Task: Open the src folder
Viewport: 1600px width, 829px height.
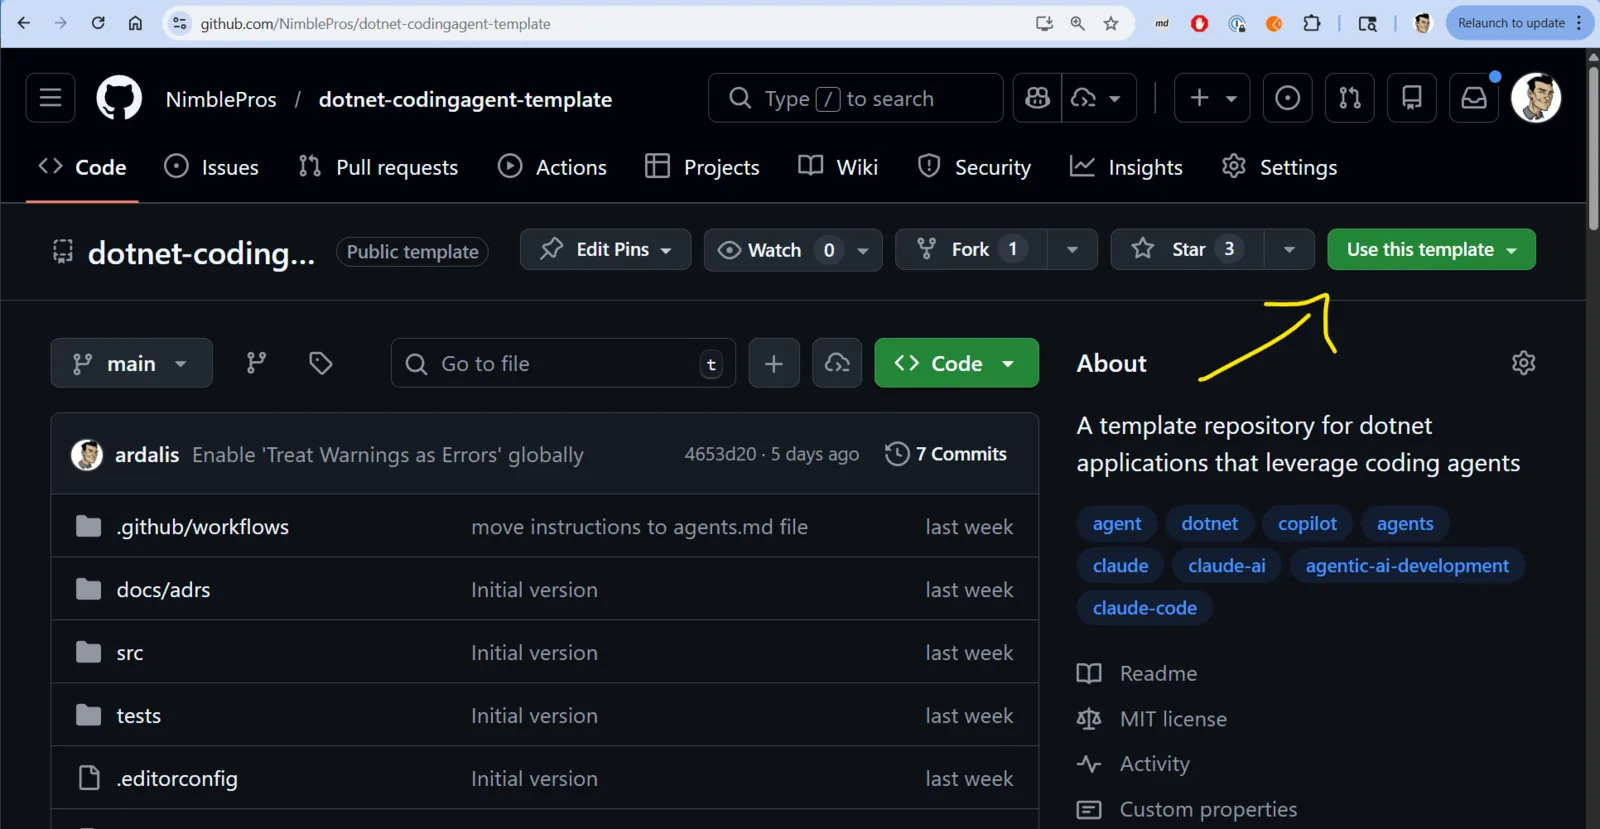Action: pos(130,653)
